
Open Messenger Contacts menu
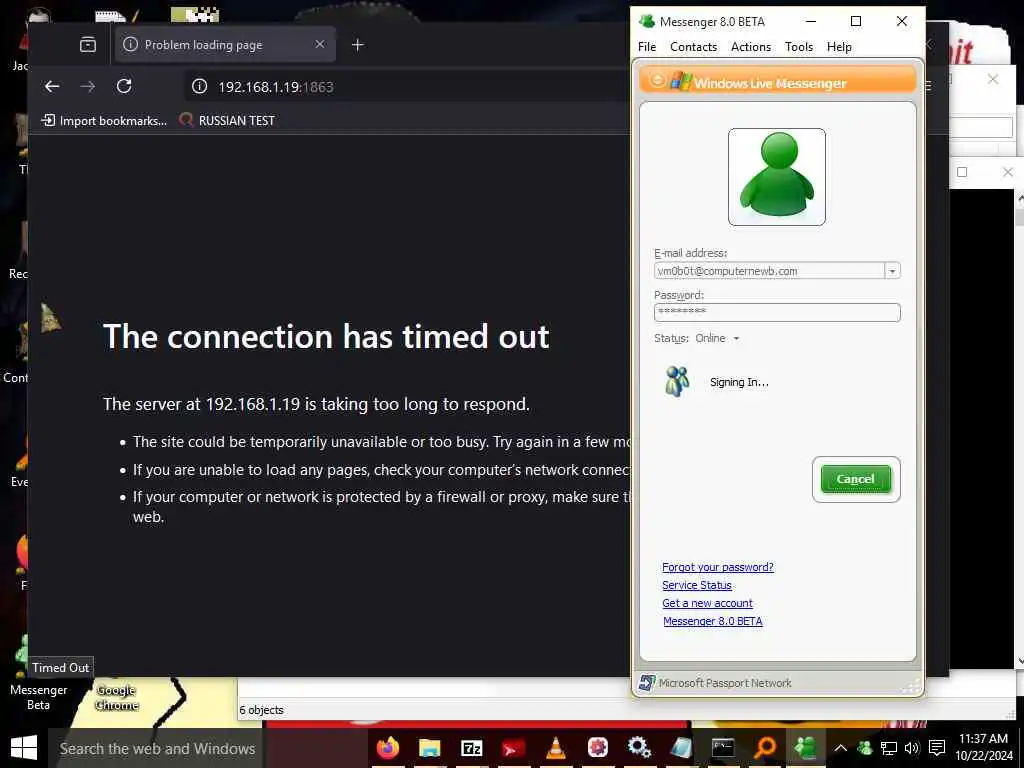click(x=693, y=47)
